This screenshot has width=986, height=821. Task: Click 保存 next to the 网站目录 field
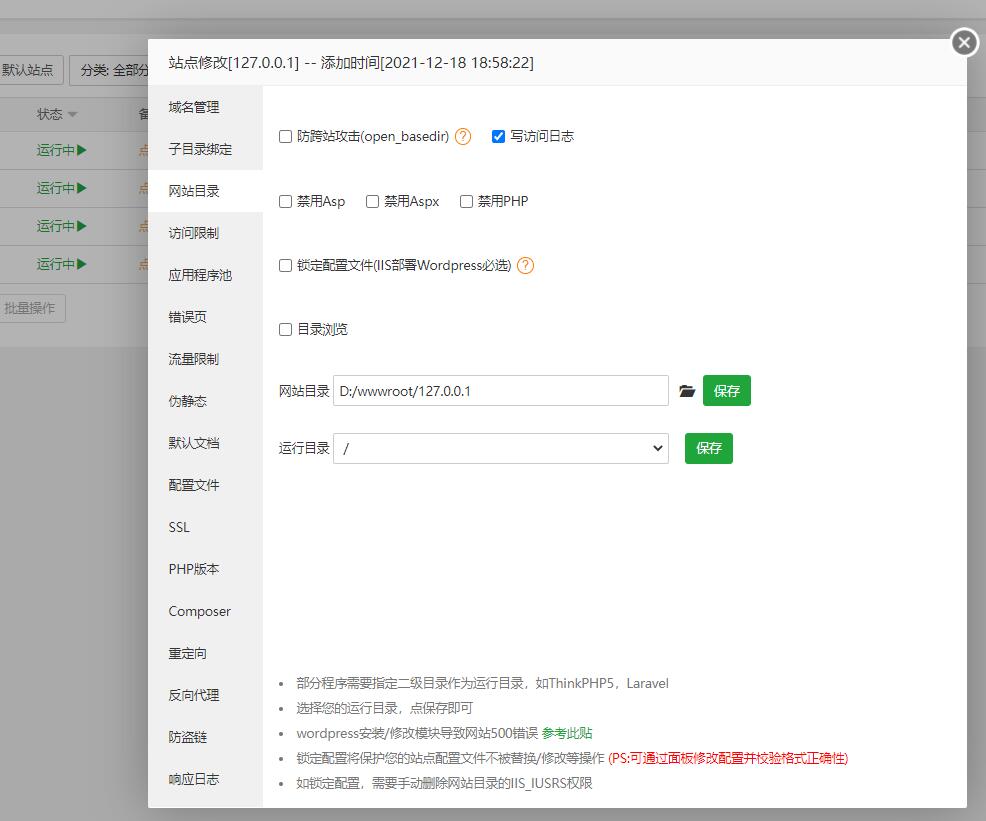pyautogui.click(x=727, y=391)
